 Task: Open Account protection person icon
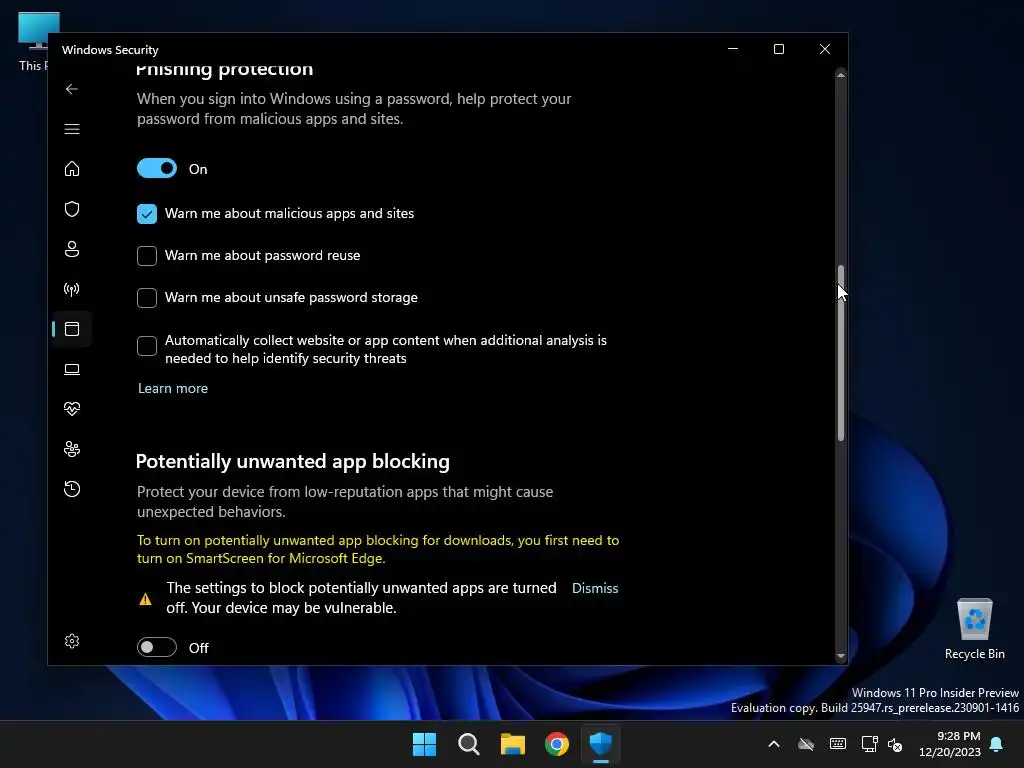pos(72,249)
